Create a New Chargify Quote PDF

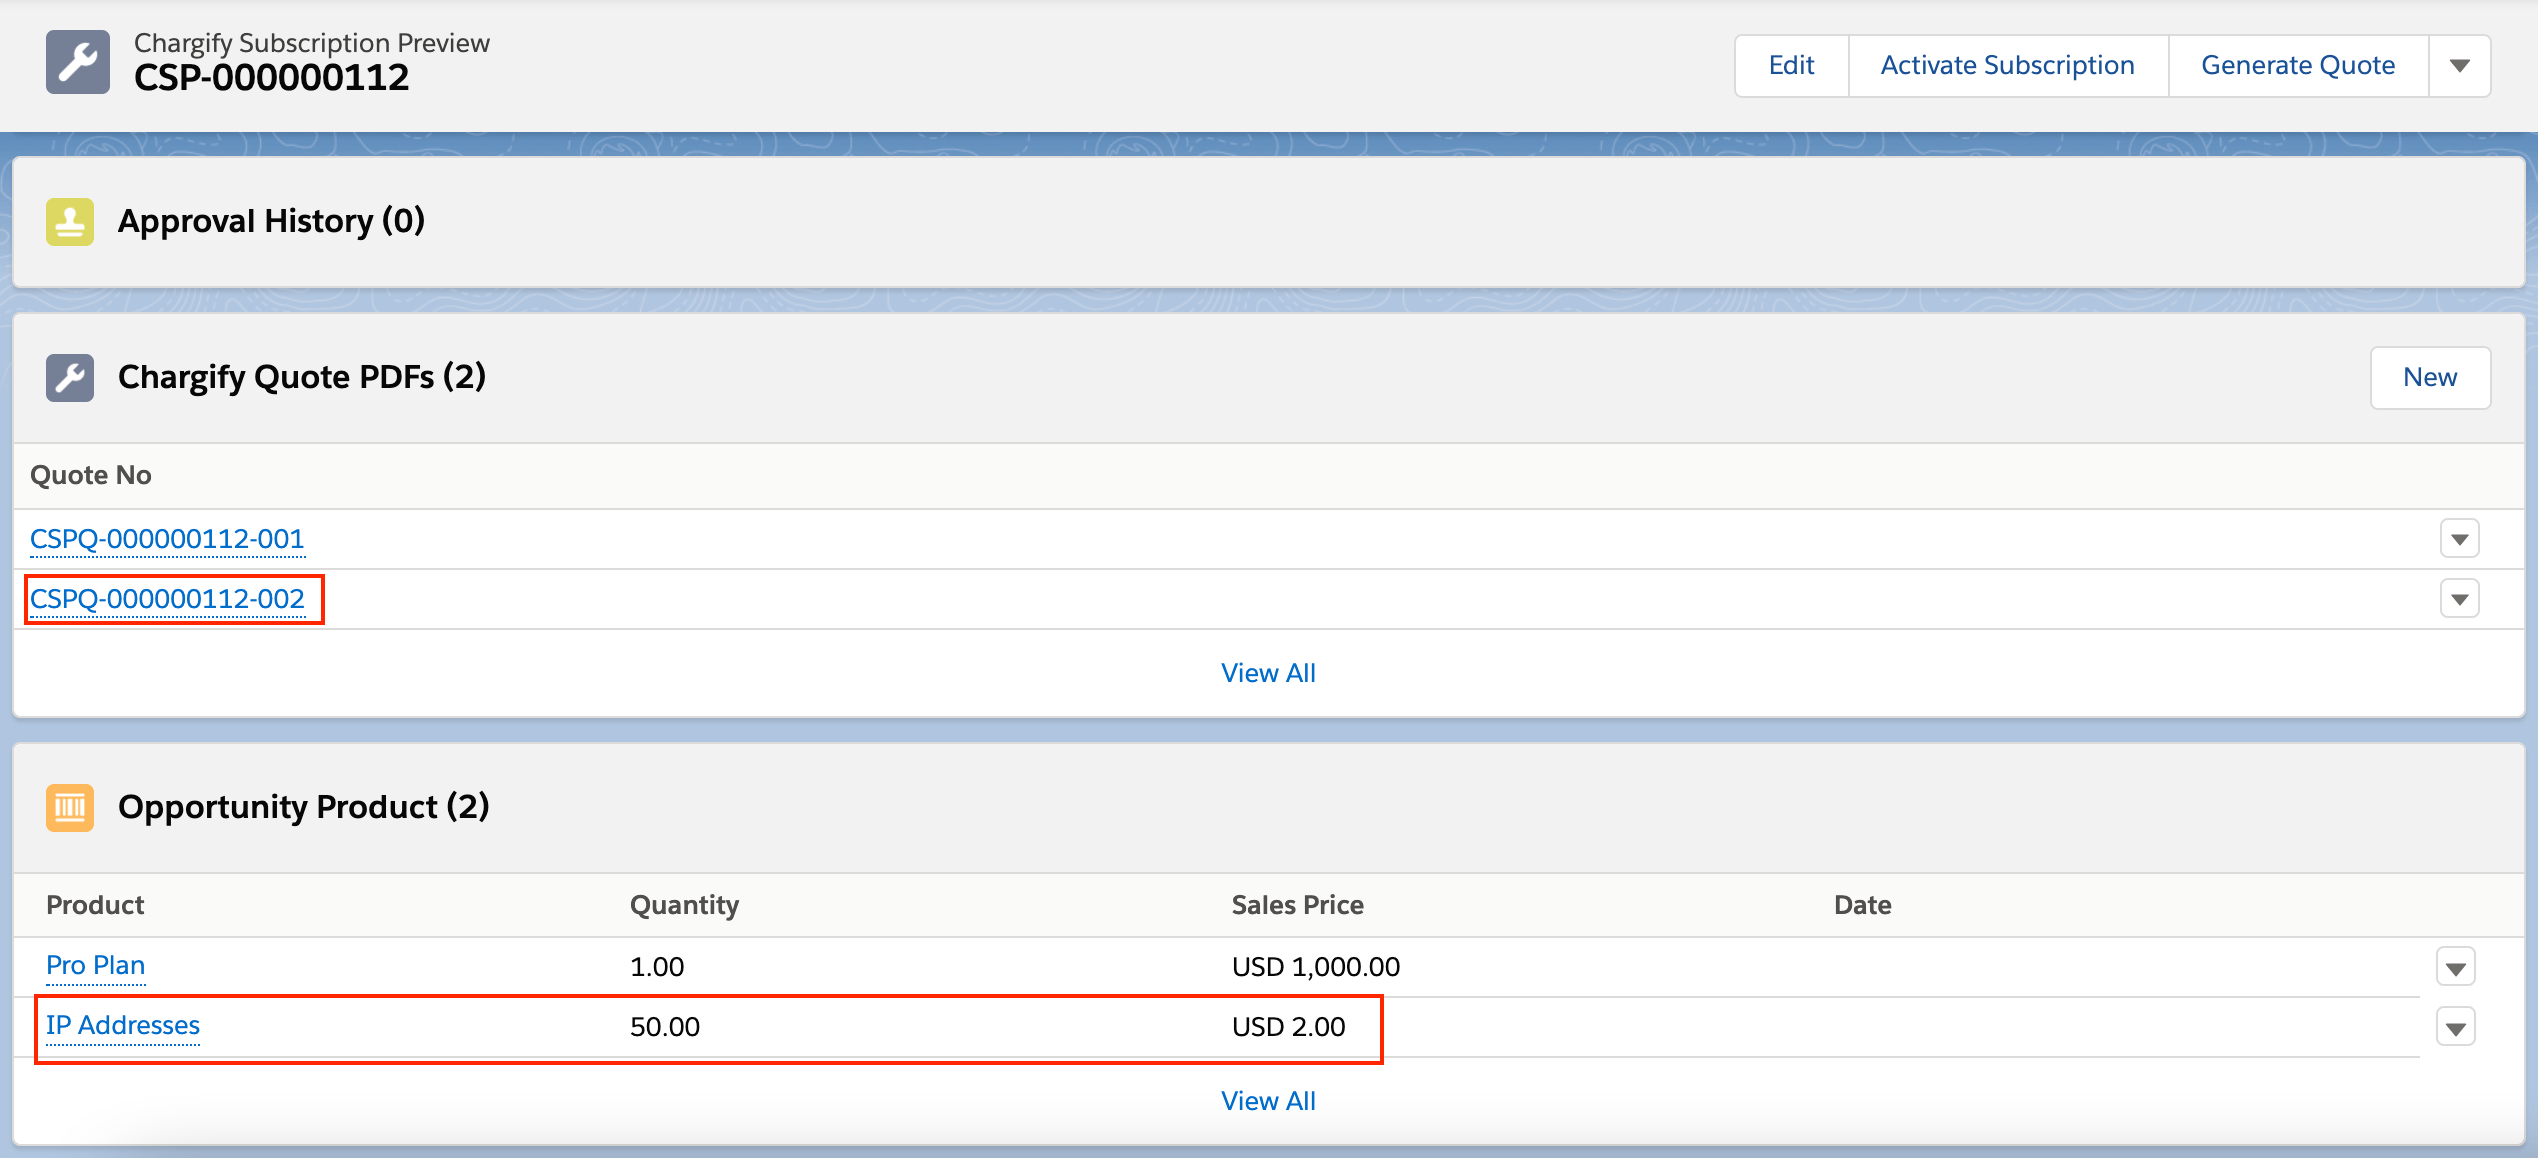click(x=2429, y=378)
